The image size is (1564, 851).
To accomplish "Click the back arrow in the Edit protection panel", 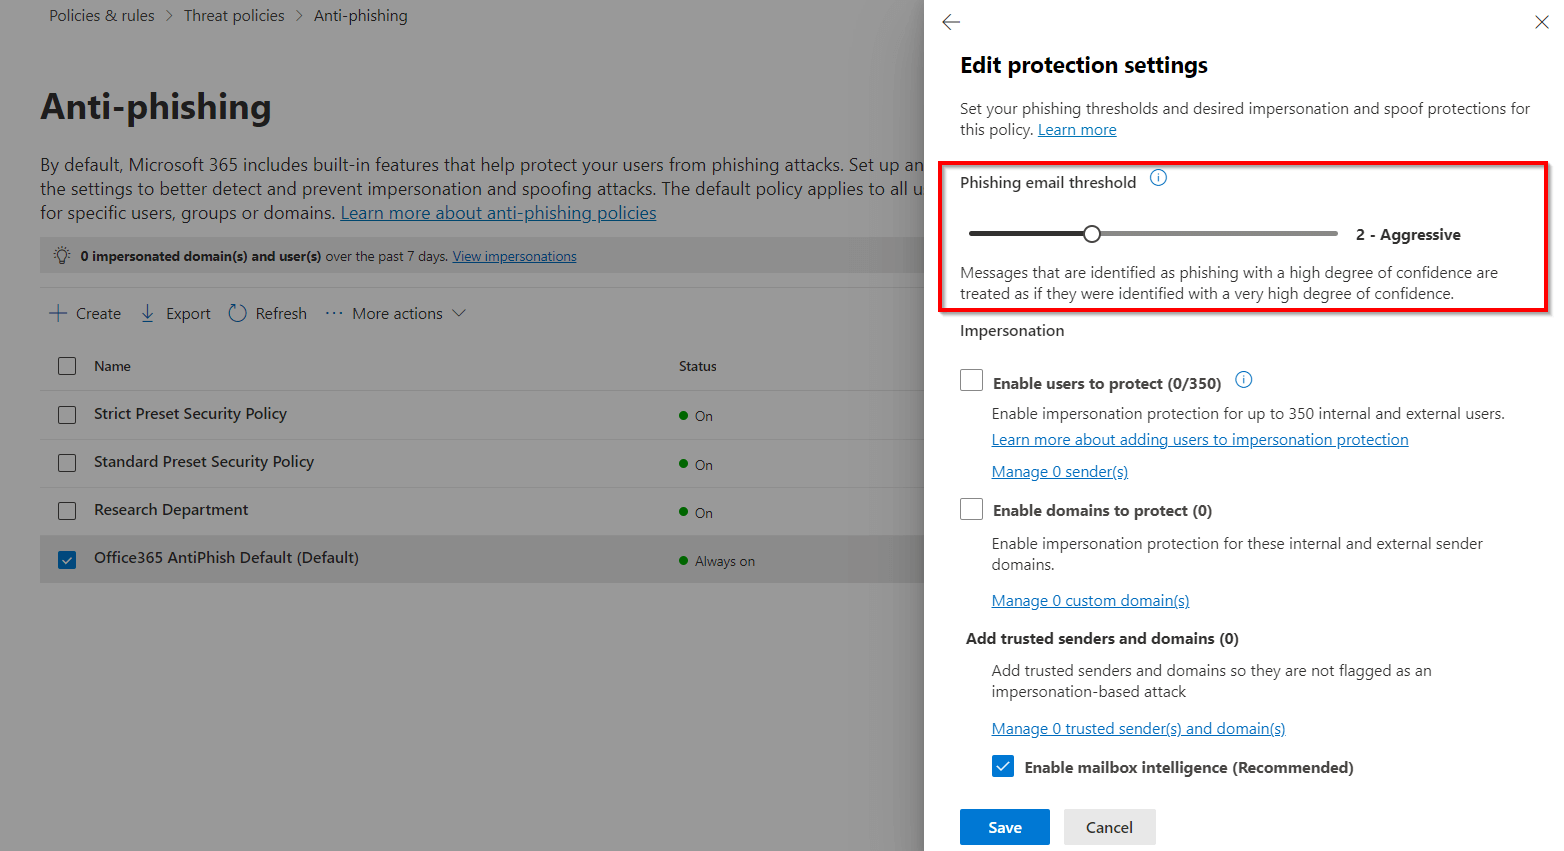I will [x=950, y=21].
